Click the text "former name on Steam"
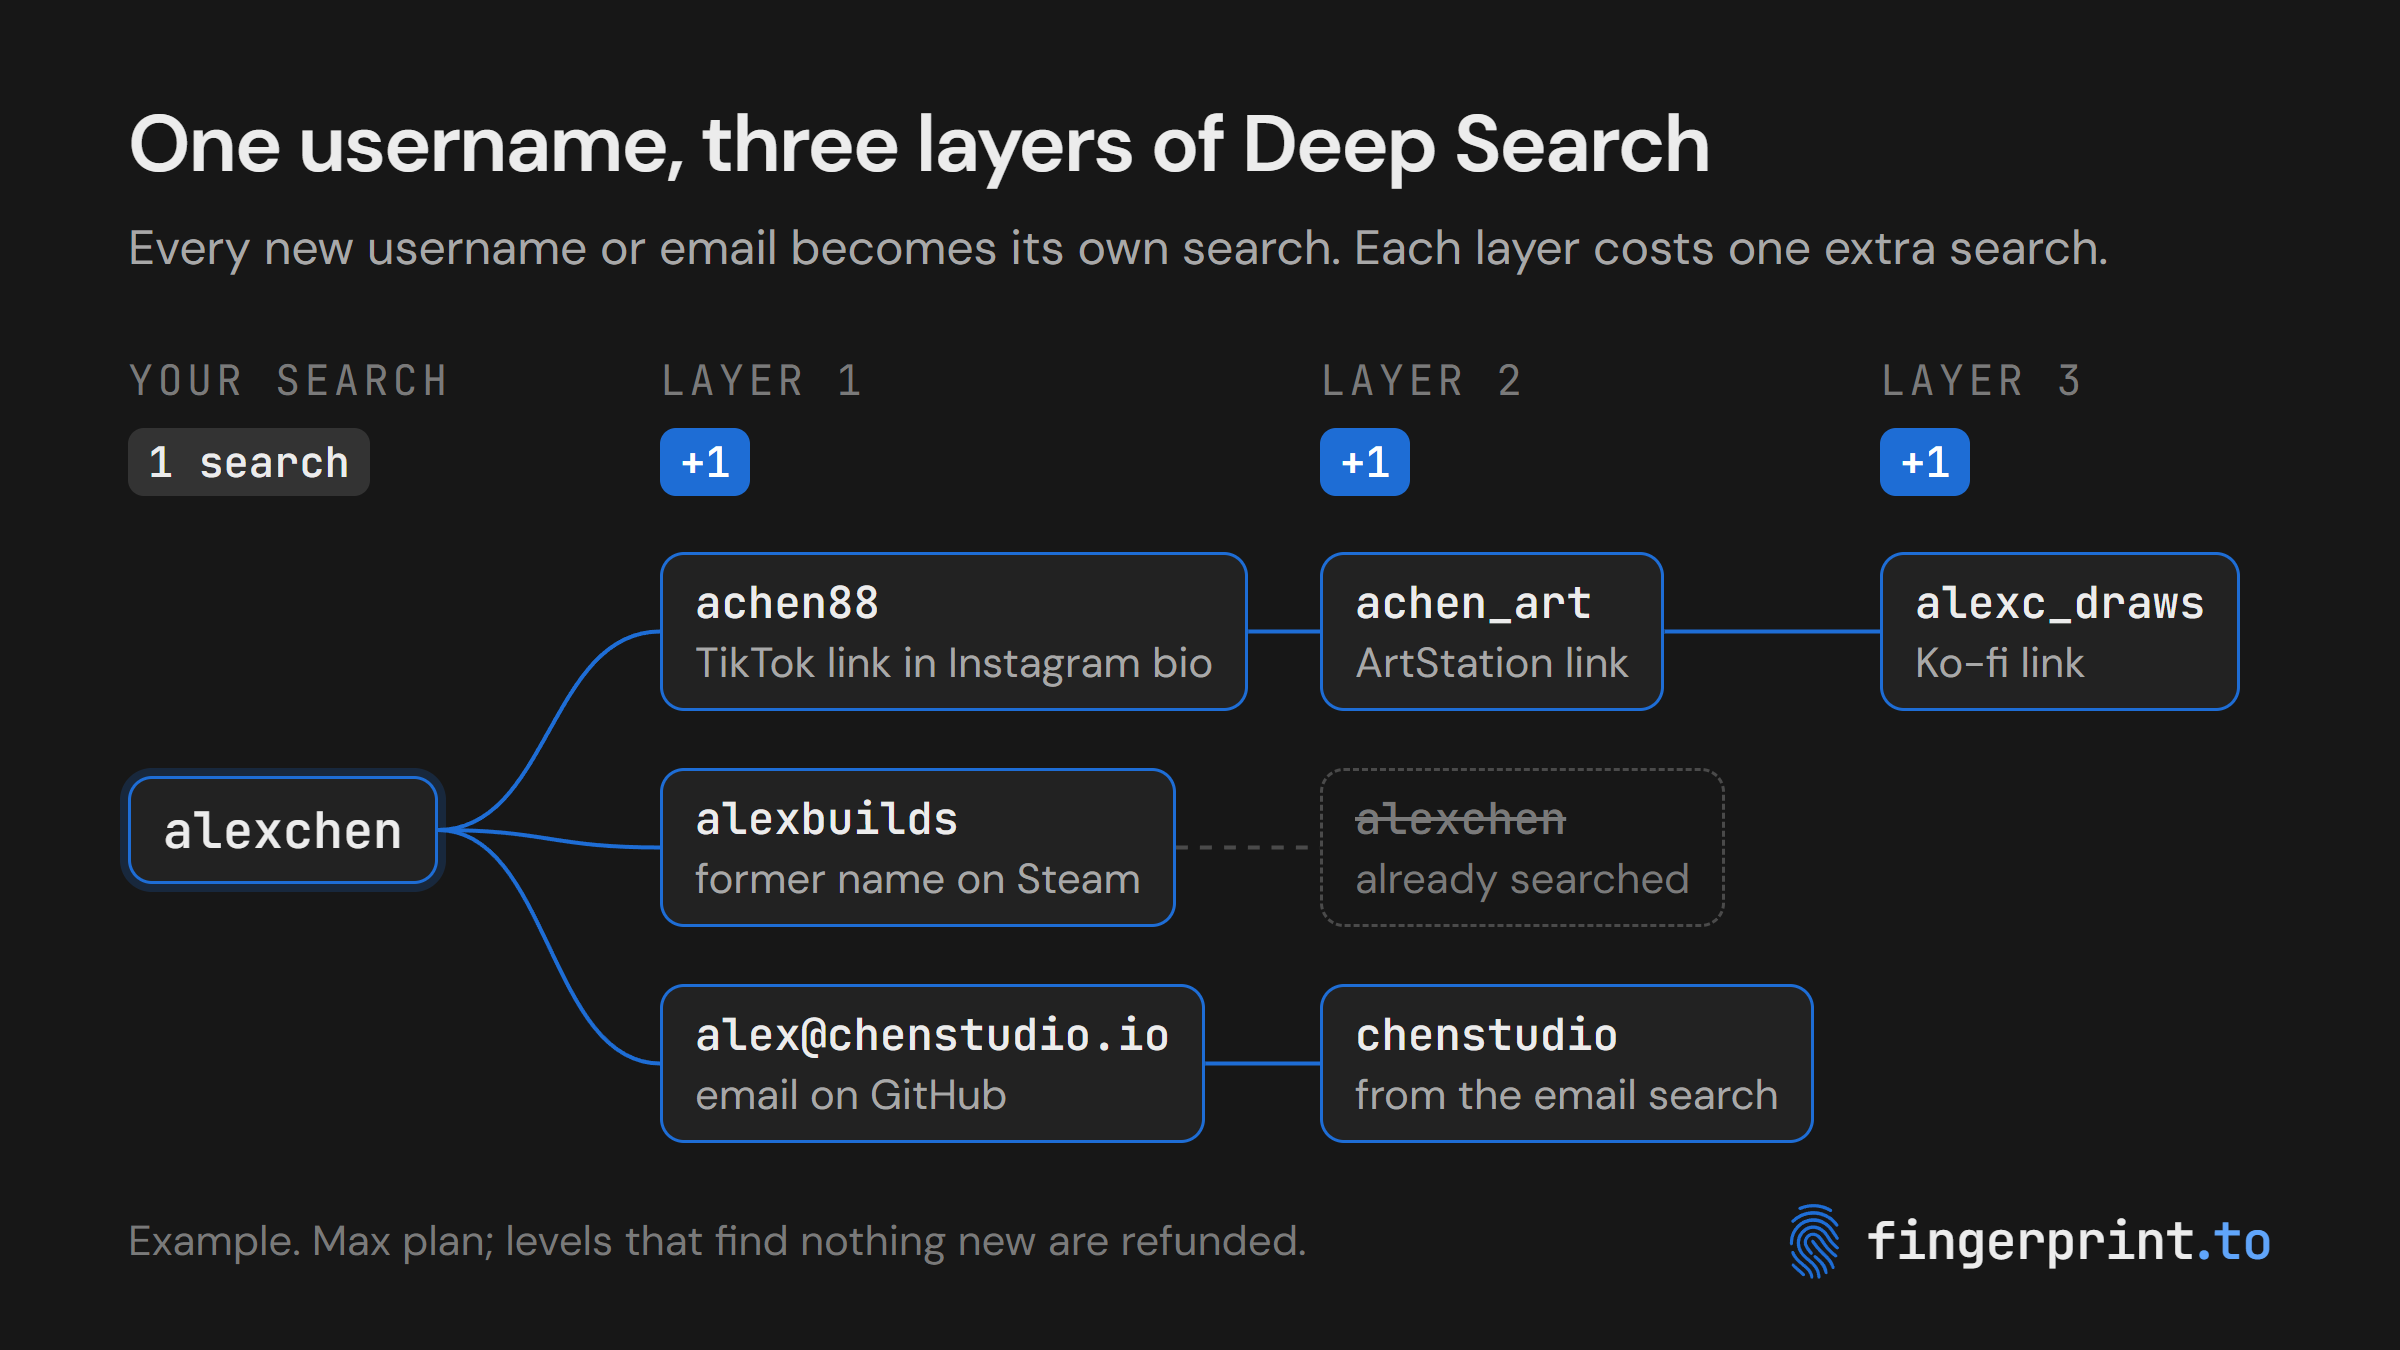 click(x=918, y=879)
